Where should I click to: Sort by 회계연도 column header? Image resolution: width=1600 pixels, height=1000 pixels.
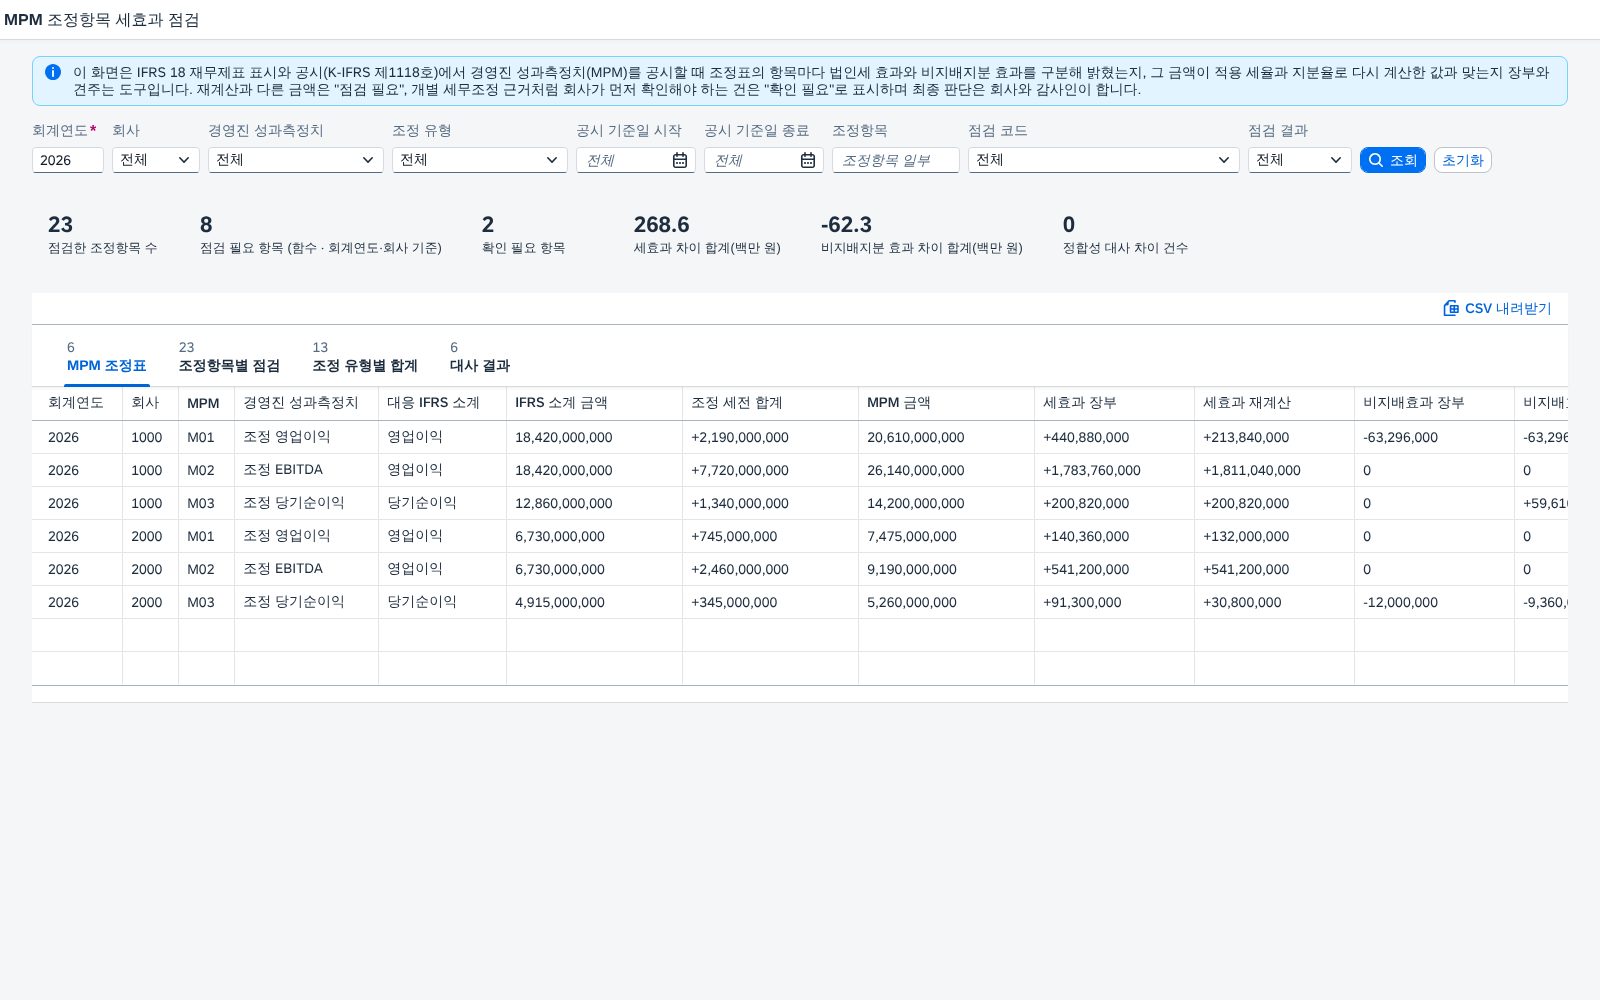(x=77, y=403)
